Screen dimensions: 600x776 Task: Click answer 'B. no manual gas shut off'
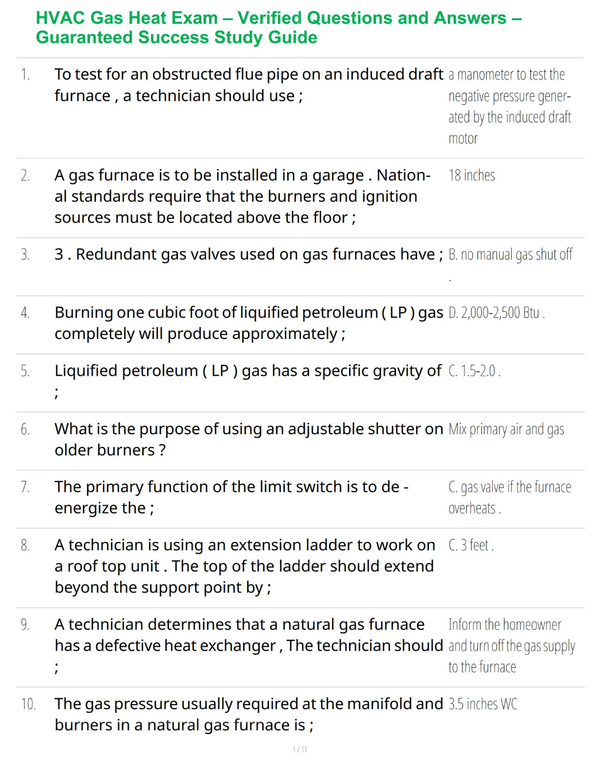pyautogui.click(x=510, y=254)
